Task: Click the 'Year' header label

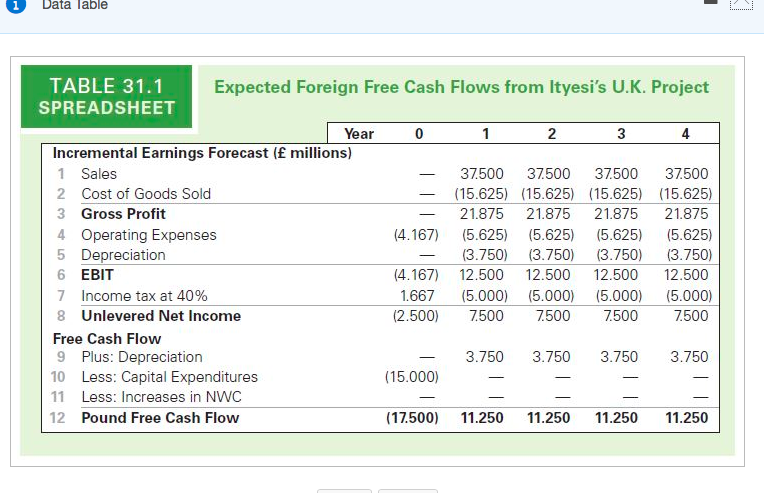Action: pos(359,133)
